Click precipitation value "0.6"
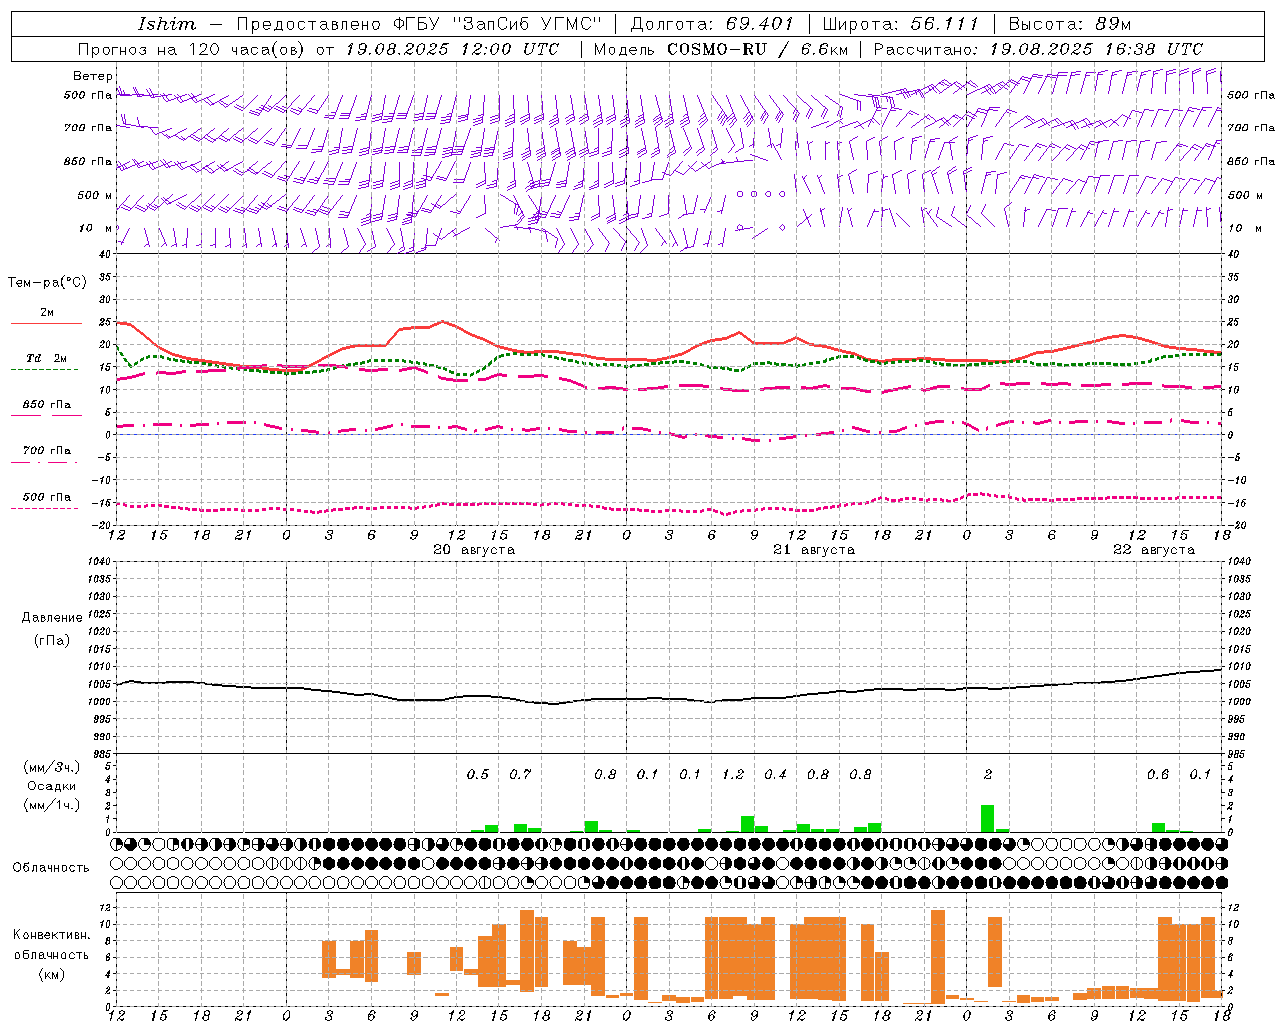Screen dimensions: 1280x1024 [x=1158, y=774]
